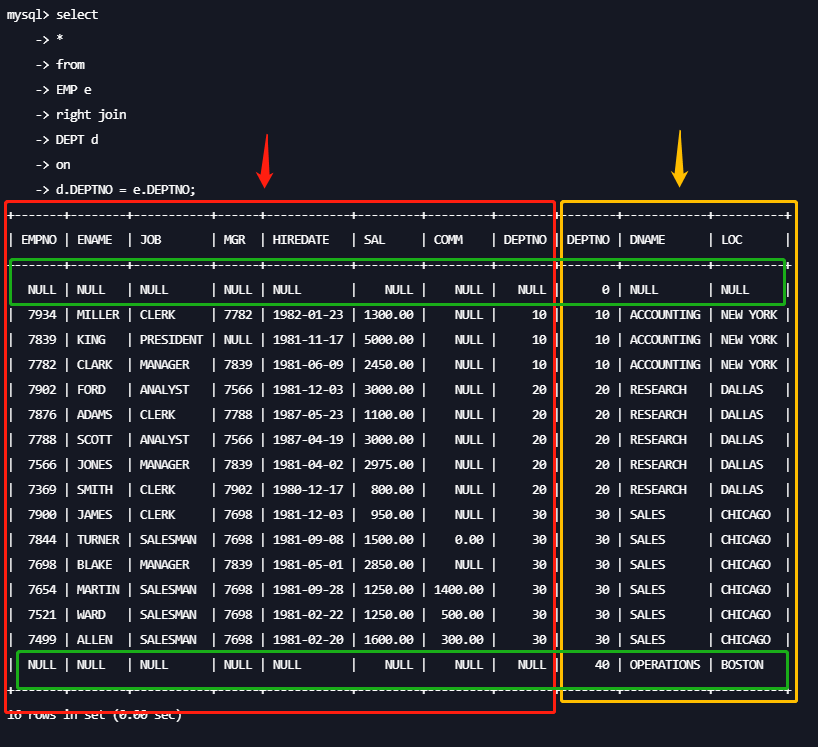Click KING's salary 5000.00
Screen dimensions: 818x747
(x=388, y=340)
